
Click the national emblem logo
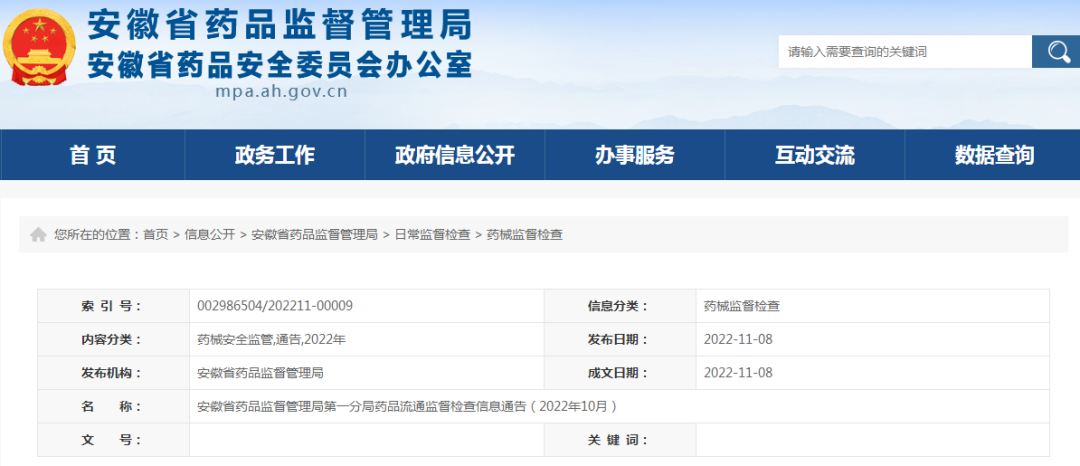(x=38, y=47)
